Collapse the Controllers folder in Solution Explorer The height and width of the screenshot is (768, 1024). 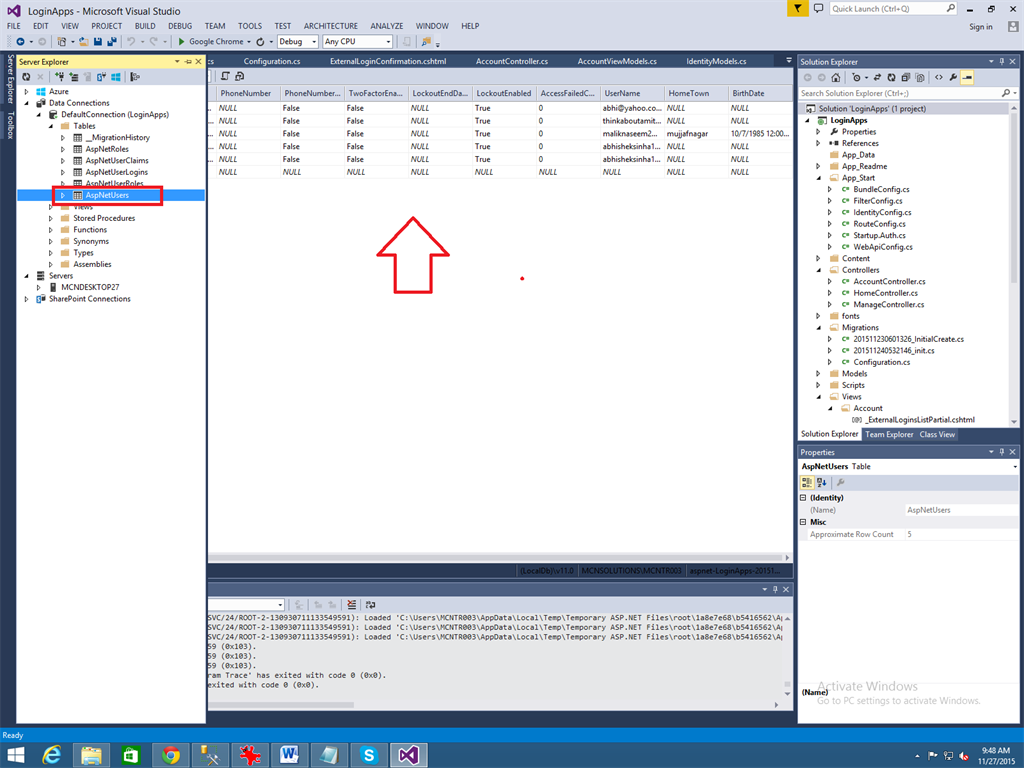tap(818, 270)
